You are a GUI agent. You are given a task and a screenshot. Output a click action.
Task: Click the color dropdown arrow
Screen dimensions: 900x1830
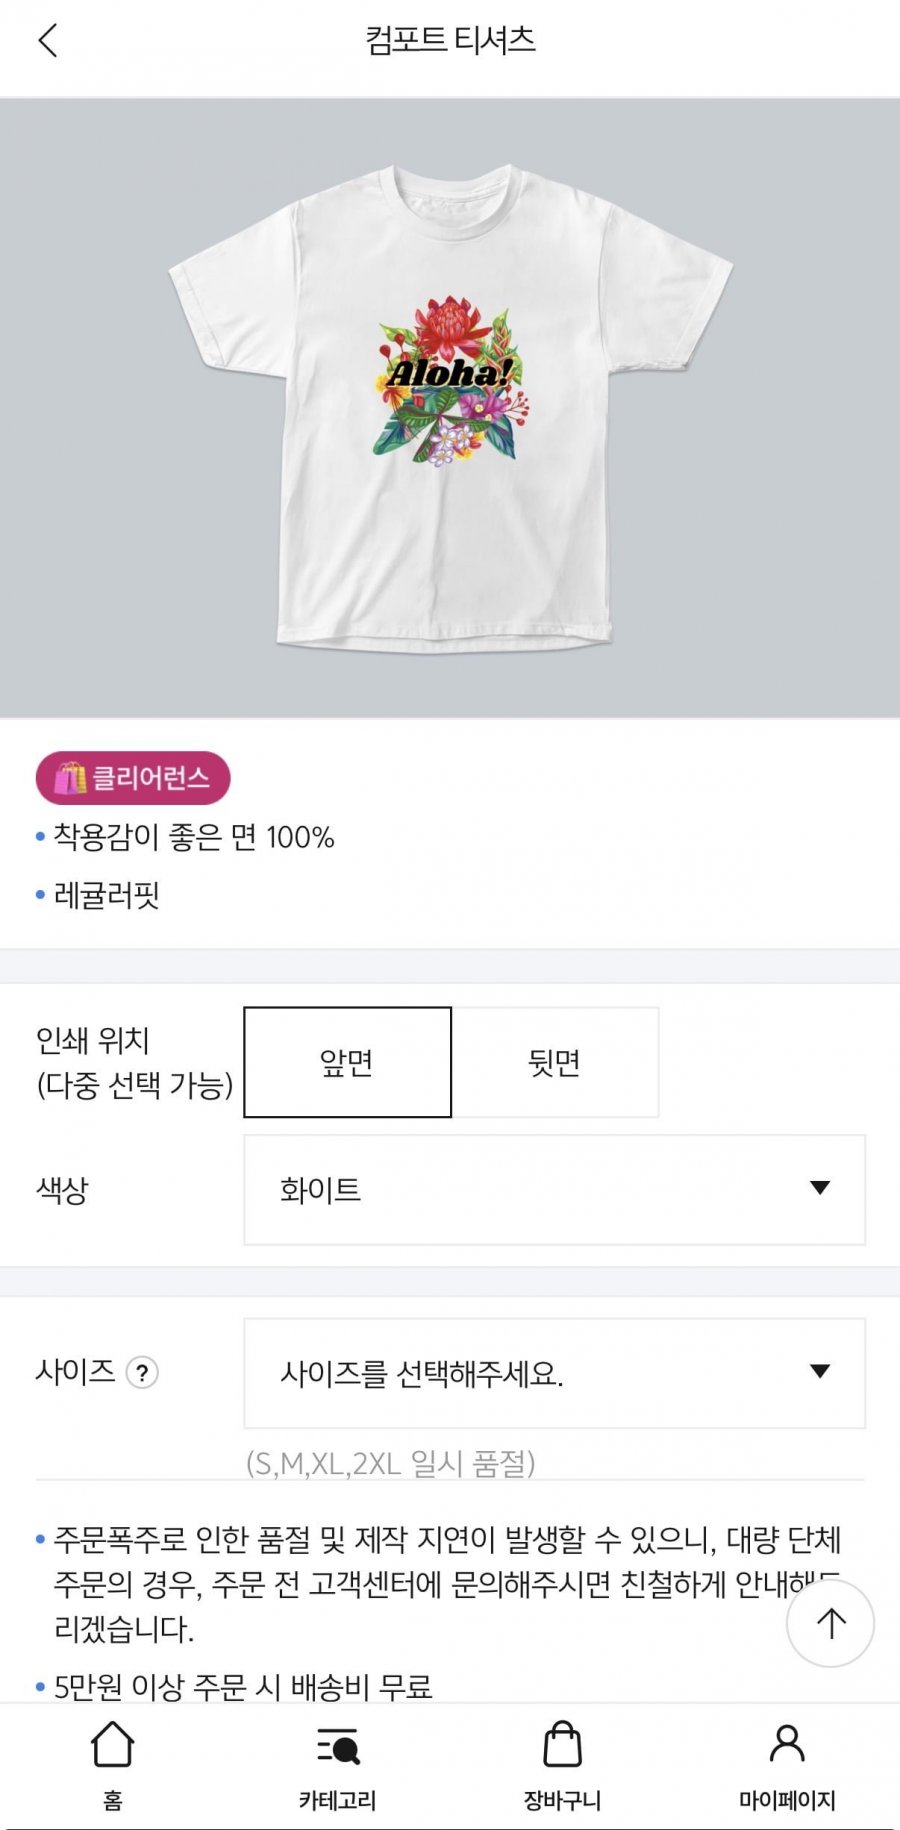point(820,1188)
